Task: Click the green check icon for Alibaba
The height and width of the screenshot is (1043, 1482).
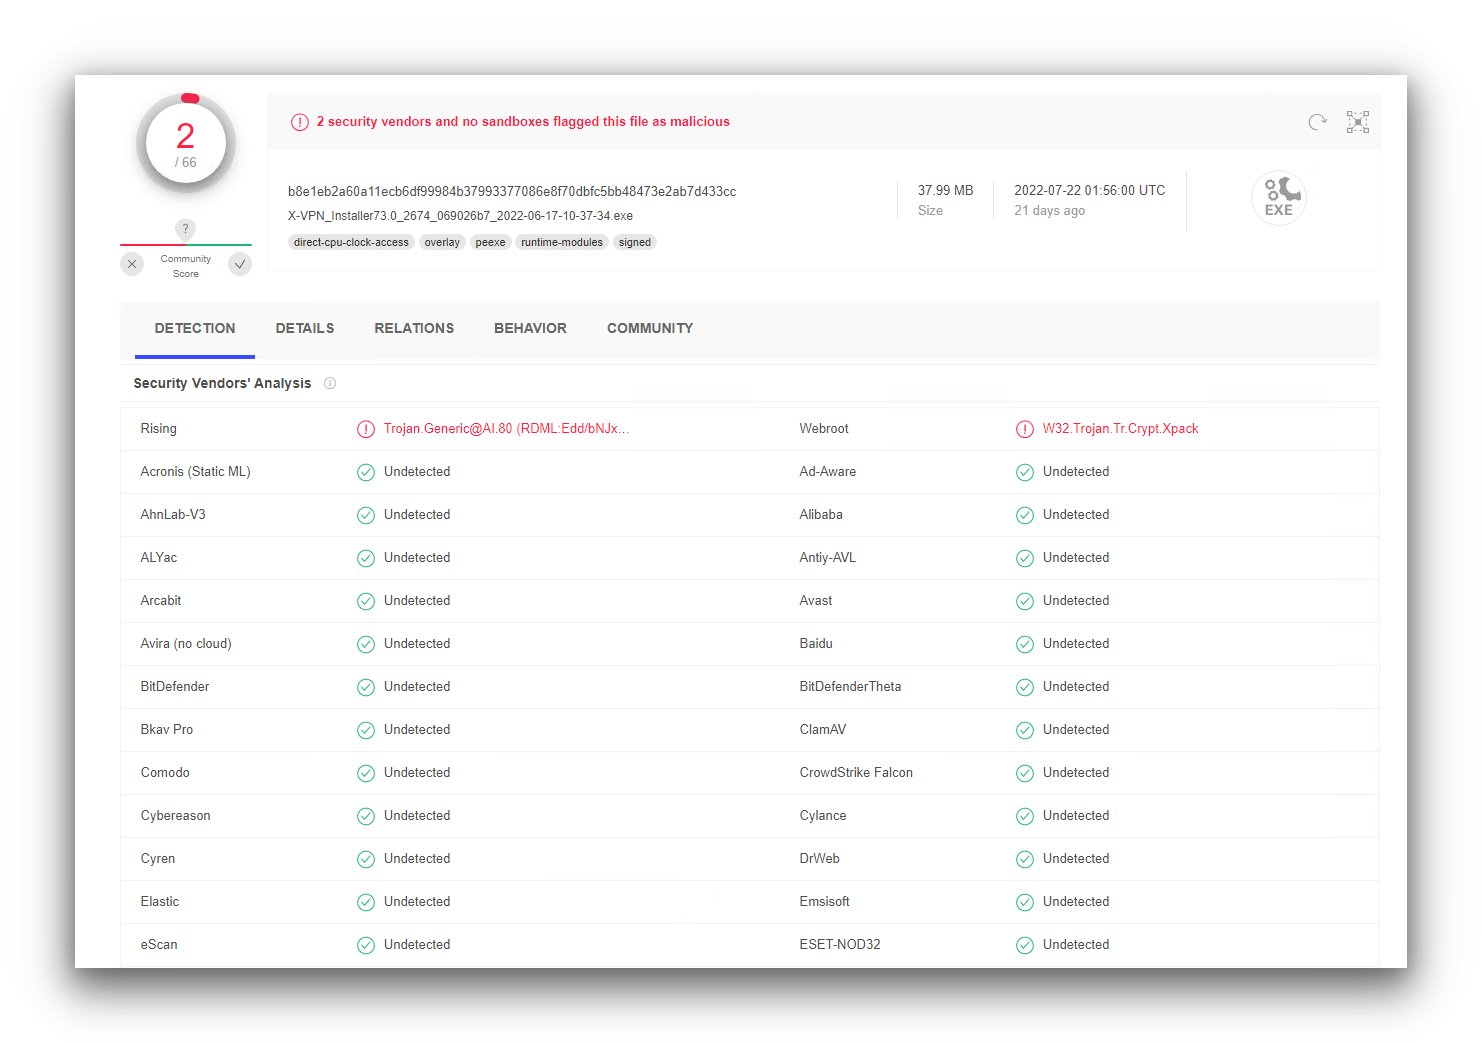Action: pos(1025,515)
